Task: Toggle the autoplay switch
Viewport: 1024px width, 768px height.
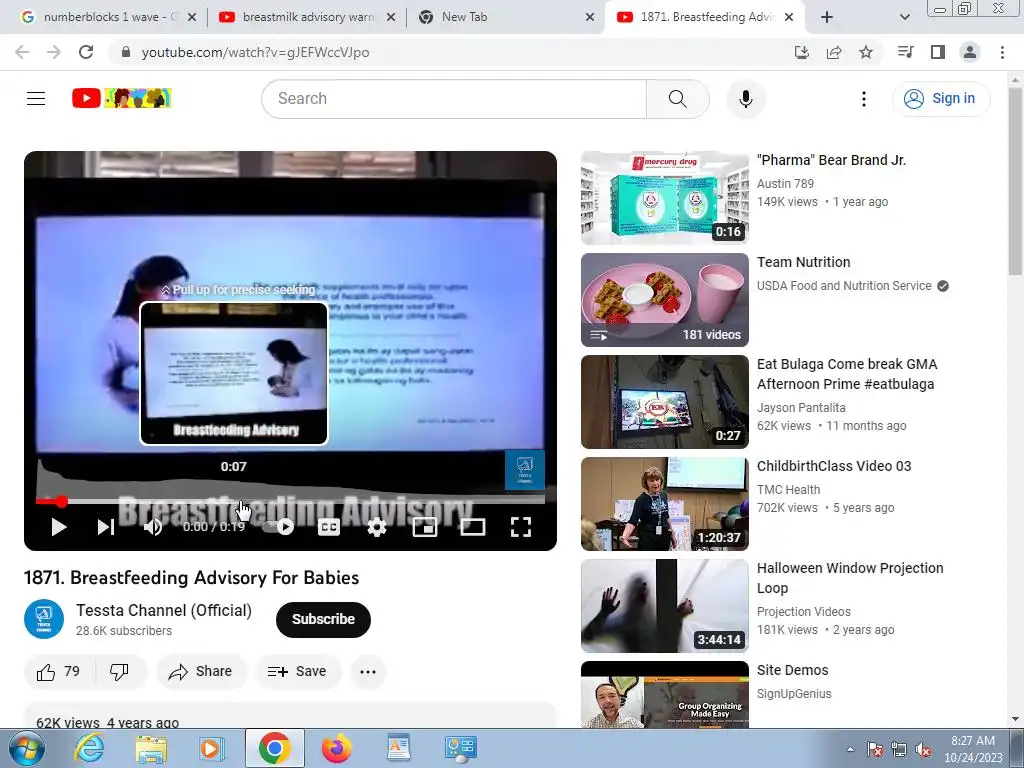Action: pyautogui.click(x=279, y=526)
